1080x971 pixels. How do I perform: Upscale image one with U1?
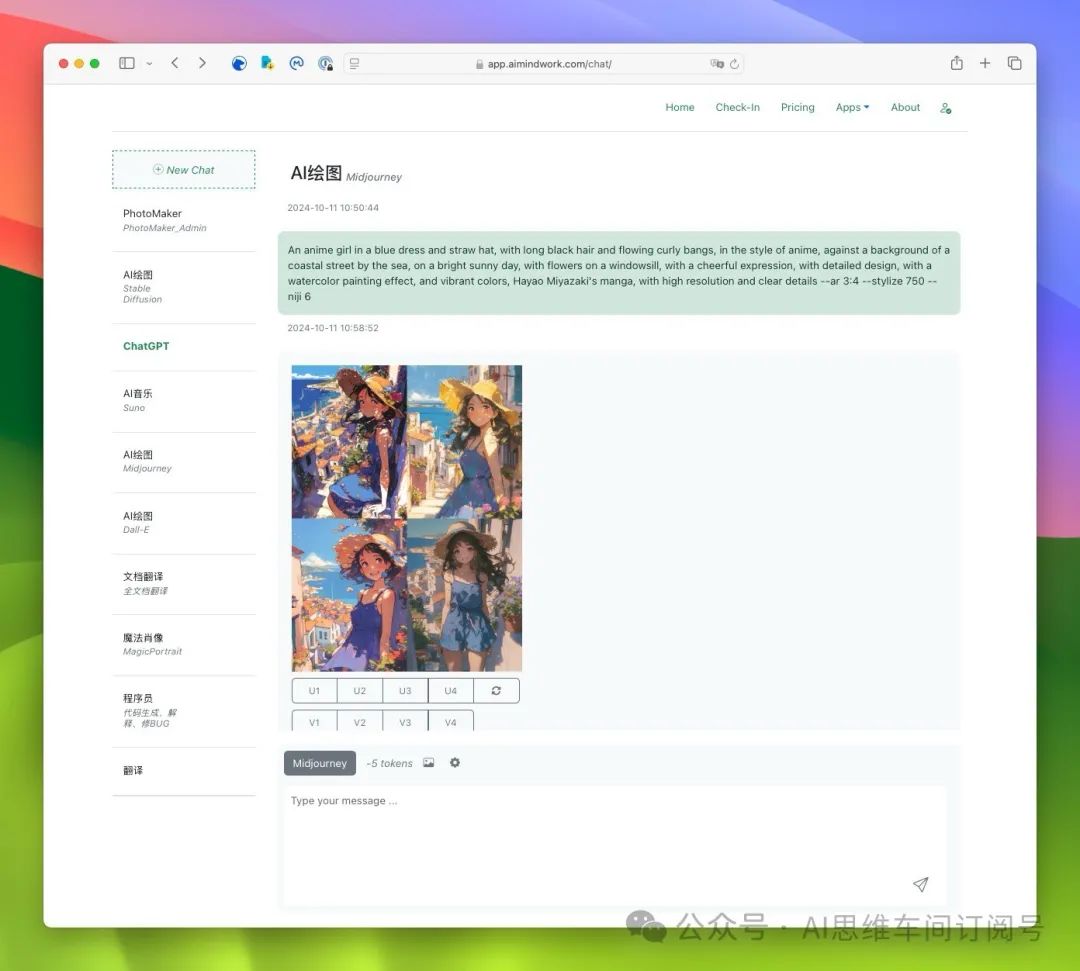click(314, 691)
